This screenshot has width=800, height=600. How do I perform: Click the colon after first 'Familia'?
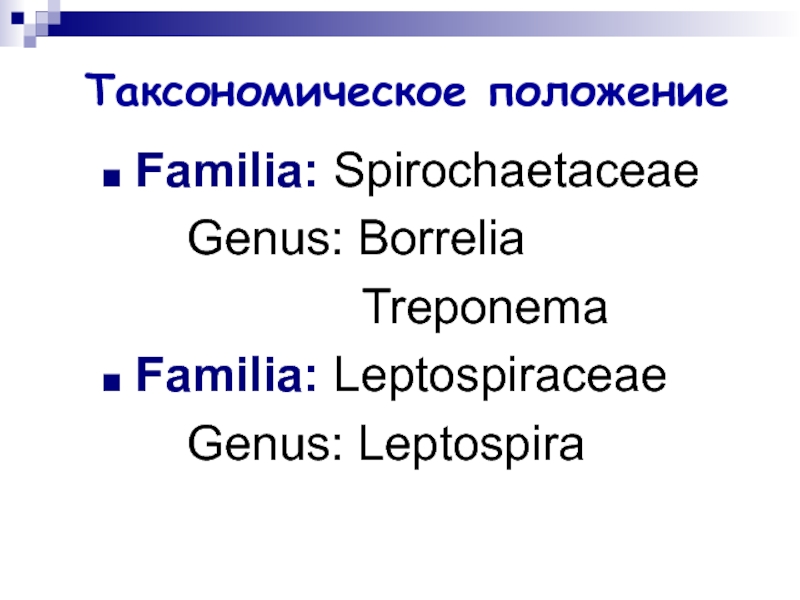[x=311, y=176]
